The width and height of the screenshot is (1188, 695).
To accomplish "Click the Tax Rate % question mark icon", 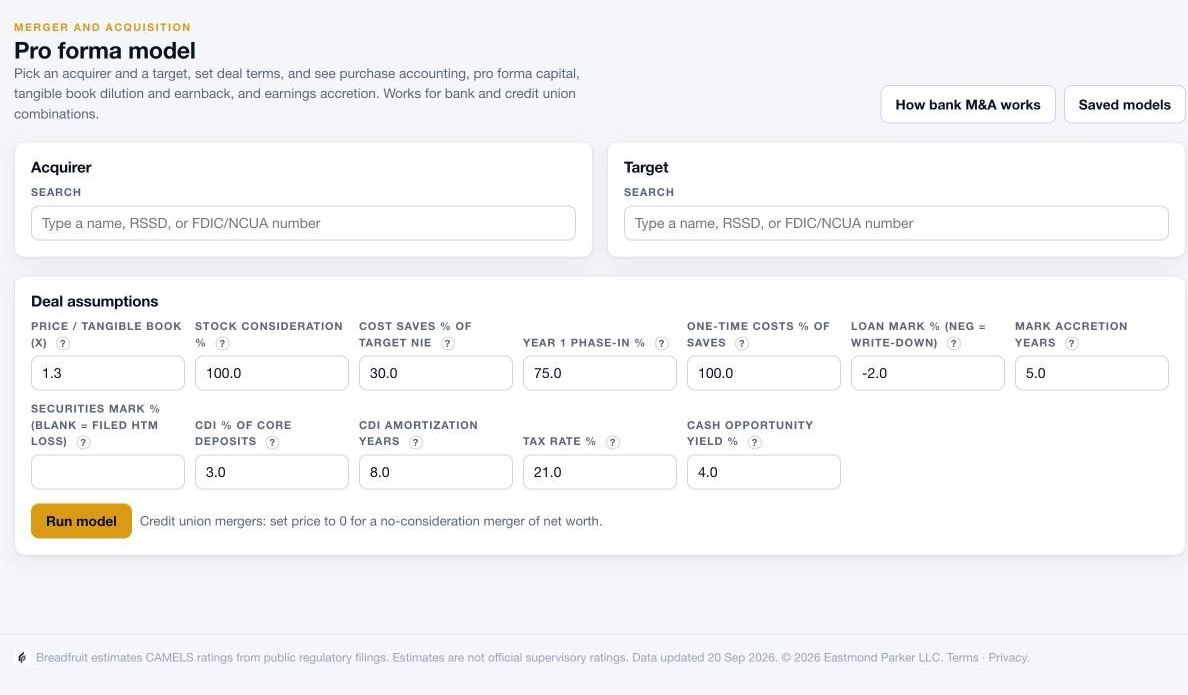I will coord(613,442).
